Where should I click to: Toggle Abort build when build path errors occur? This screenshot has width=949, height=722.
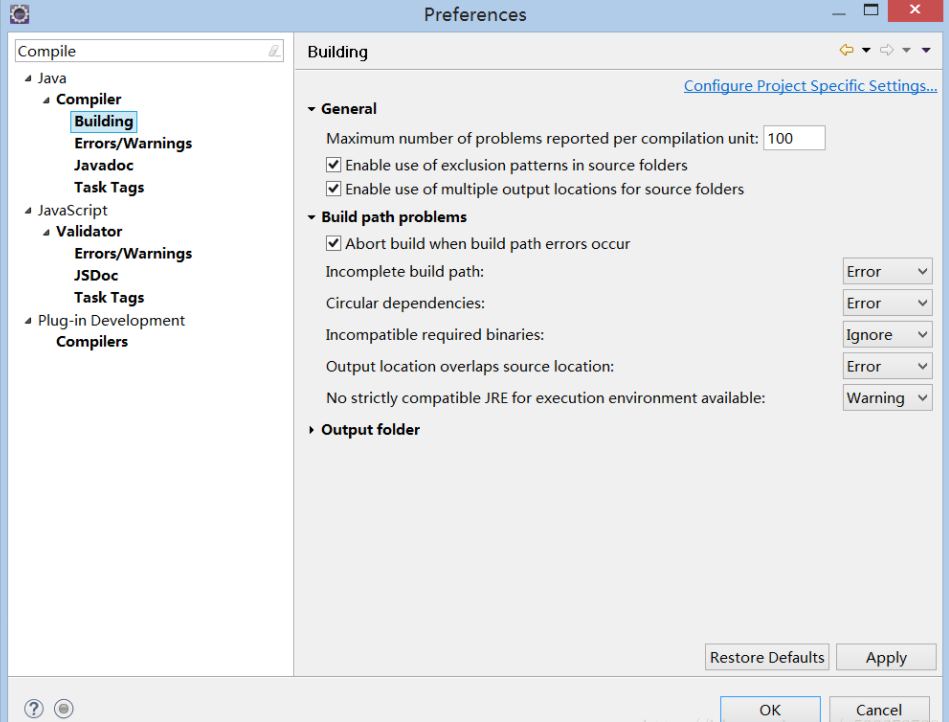(333, 243)
